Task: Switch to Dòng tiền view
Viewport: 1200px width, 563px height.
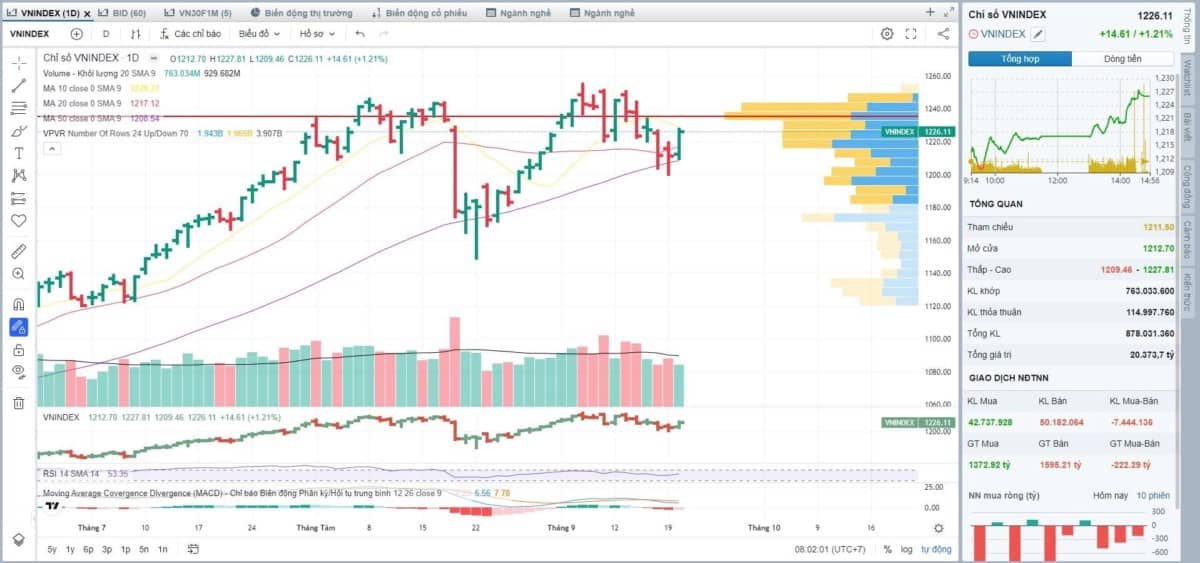Action: coord(1123,59)
